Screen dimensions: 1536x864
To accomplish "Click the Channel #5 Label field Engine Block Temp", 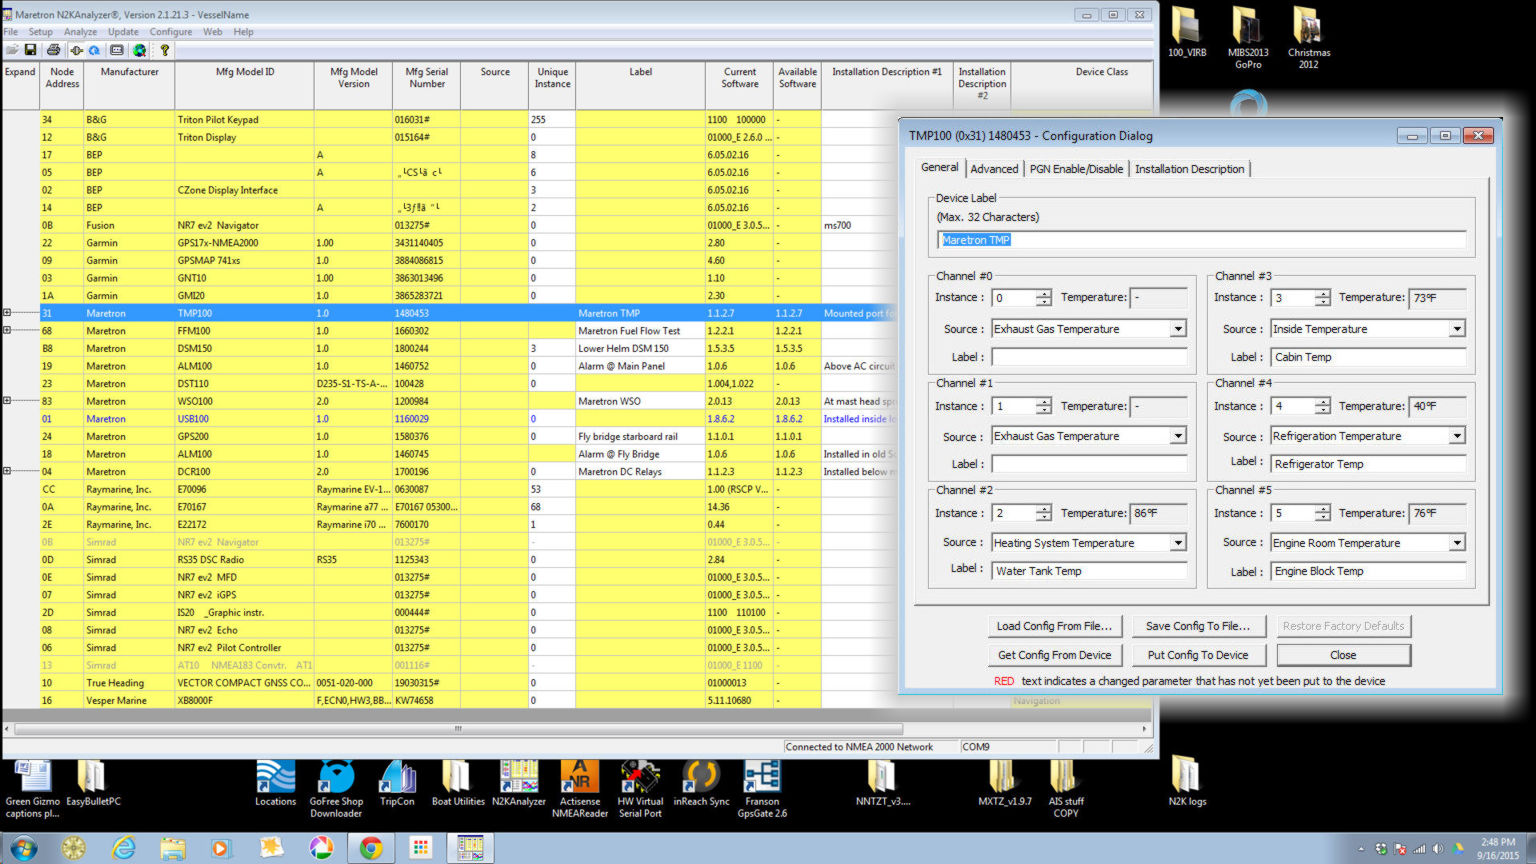I will point(1368,571).
